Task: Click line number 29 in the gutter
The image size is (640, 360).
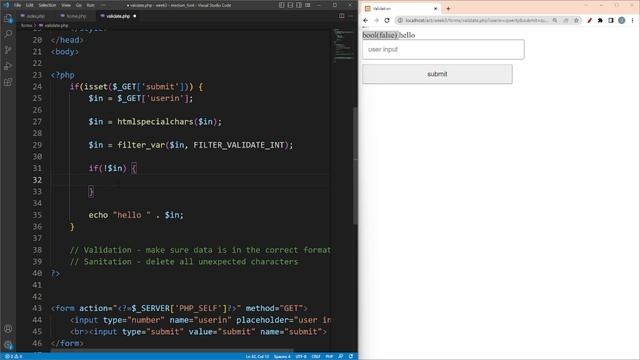Action: click(x=37, y=145)
